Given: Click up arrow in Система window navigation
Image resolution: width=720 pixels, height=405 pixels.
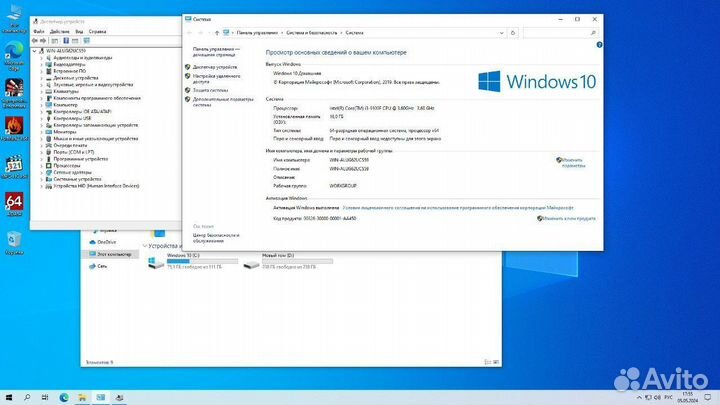Looking at the screenshot, I should coord(217,33).
